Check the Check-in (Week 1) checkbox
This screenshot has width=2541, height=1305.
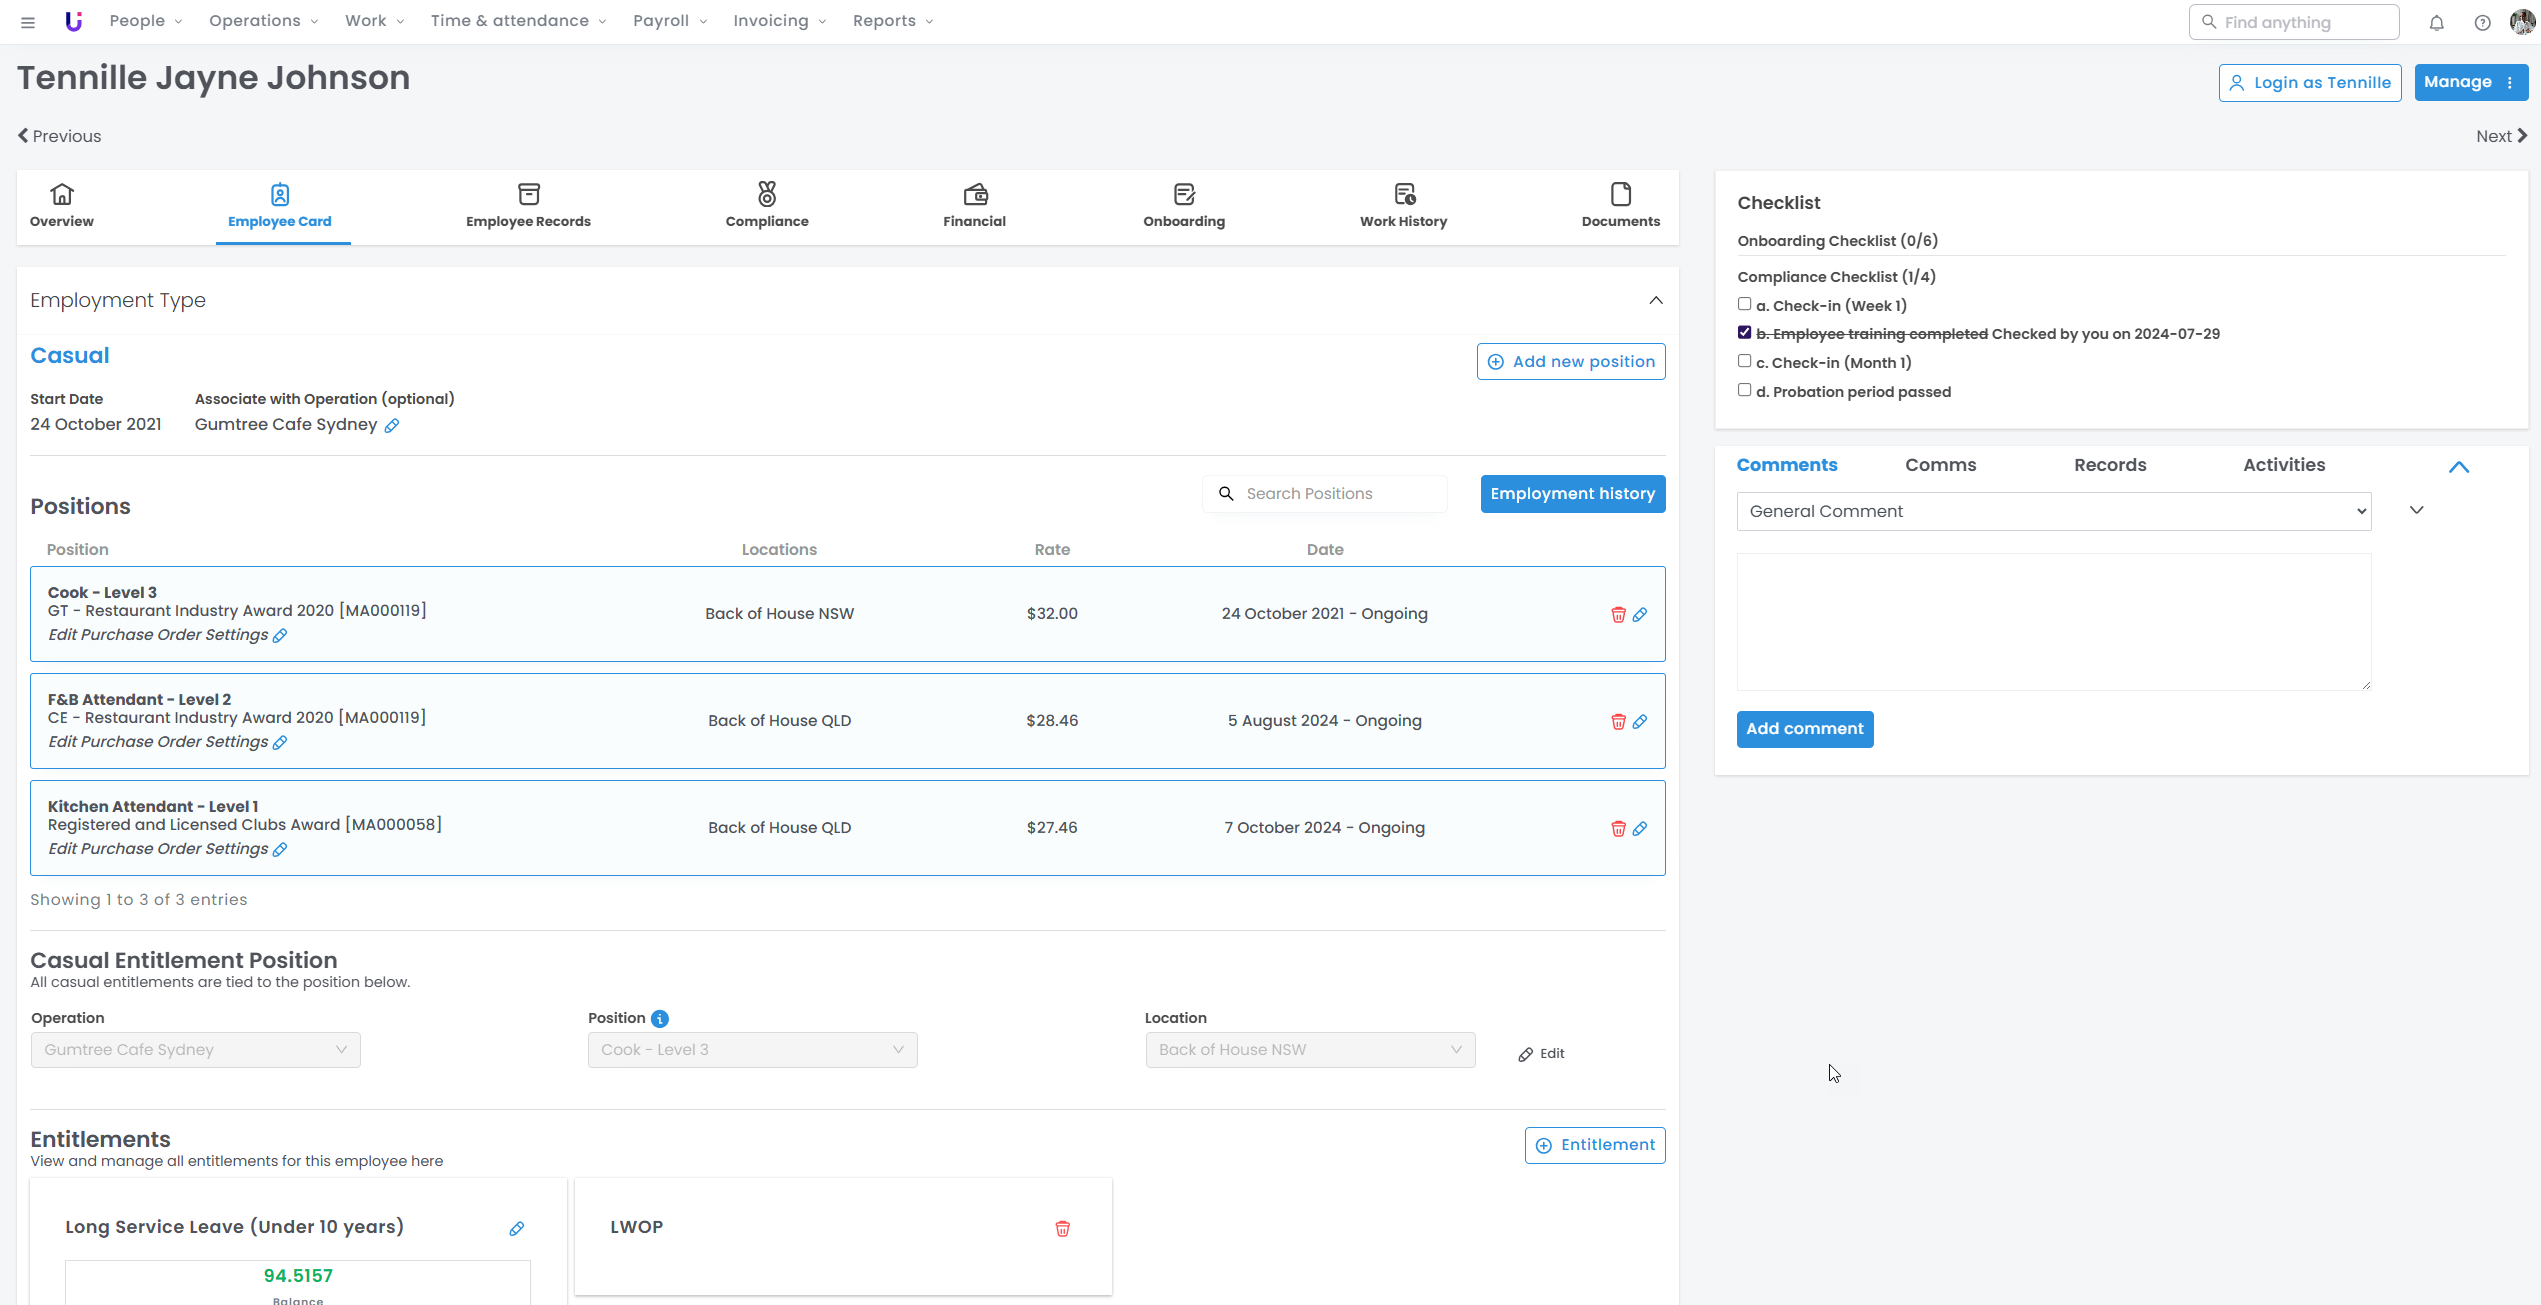click(1744, 304)
